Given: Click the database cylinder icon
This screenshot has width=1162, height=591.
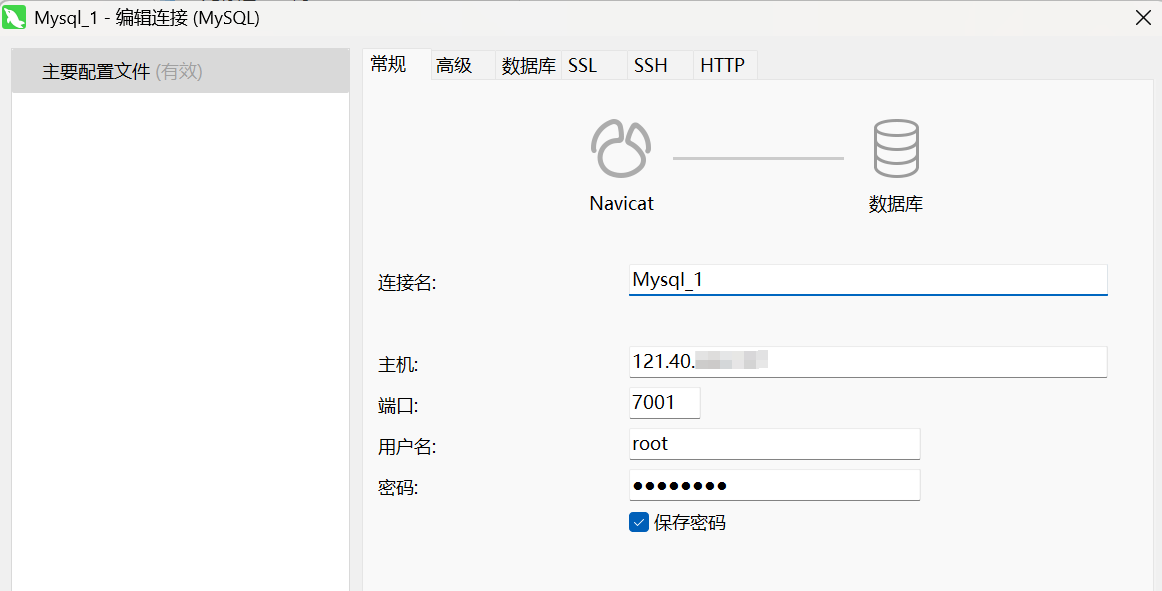Looking at the screenshot, I should 896,148.
